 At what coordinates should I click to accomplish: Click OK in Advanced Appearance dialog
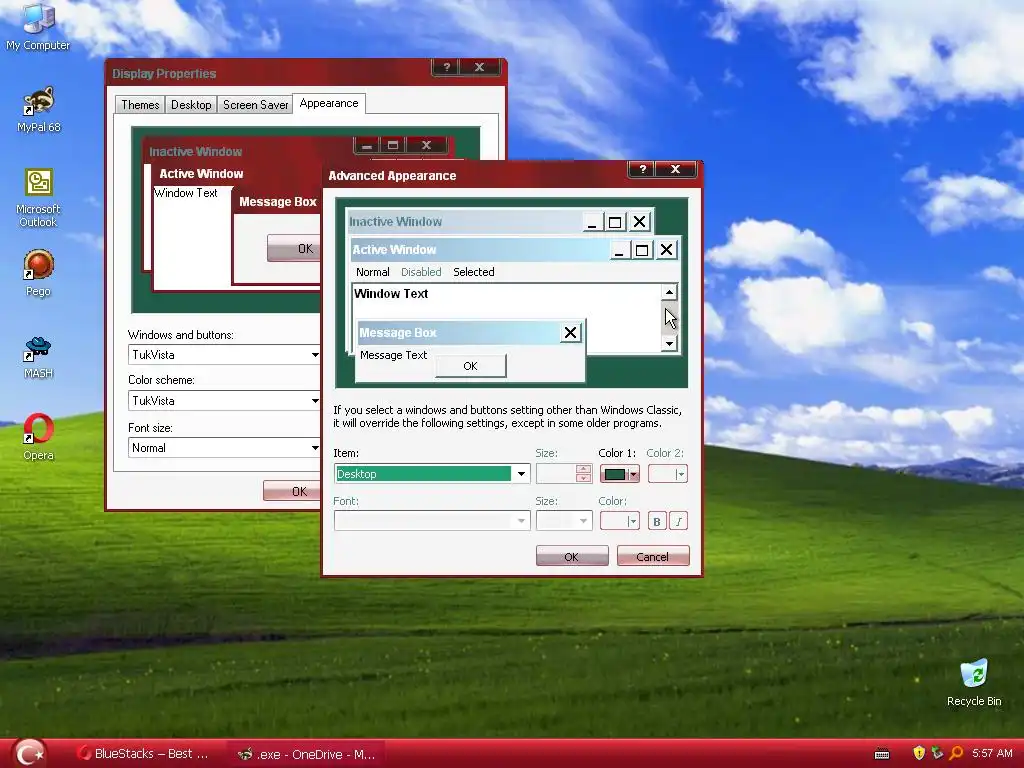[x=572, y=556]
